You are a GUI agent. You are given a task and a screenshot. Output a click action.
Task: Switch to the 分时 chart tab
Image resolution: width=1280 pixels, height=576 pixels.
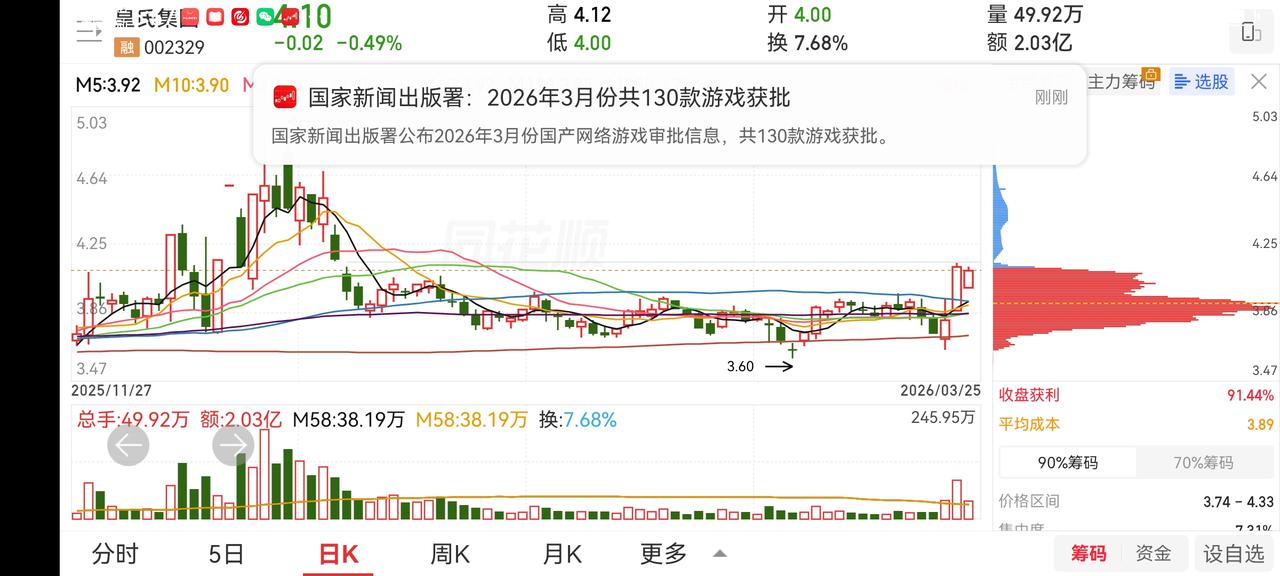(x=115, y=553)
